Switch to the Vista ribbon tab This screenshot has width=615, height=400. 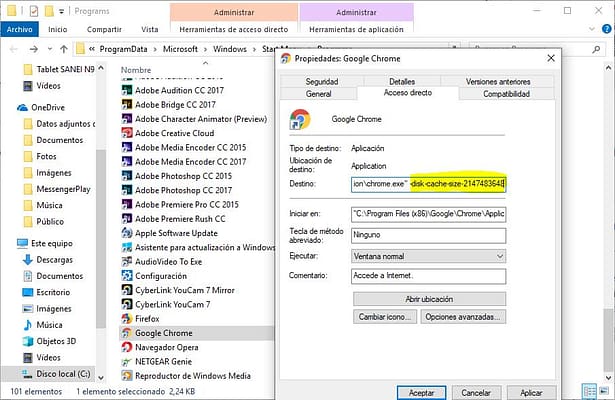tap(150, 29)
